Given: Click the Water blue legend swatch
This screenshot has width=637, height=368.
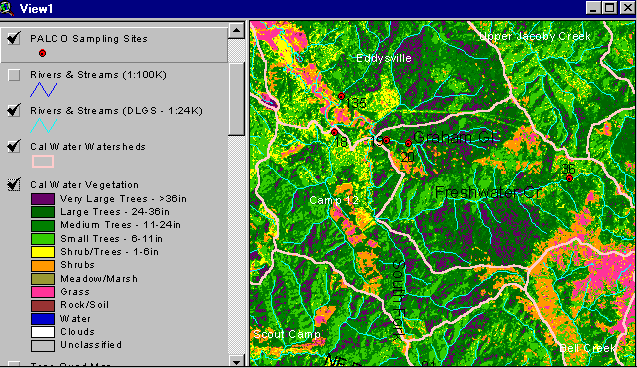Looking at the screenshot, I should pyautogui.click(x=43, y=319).
